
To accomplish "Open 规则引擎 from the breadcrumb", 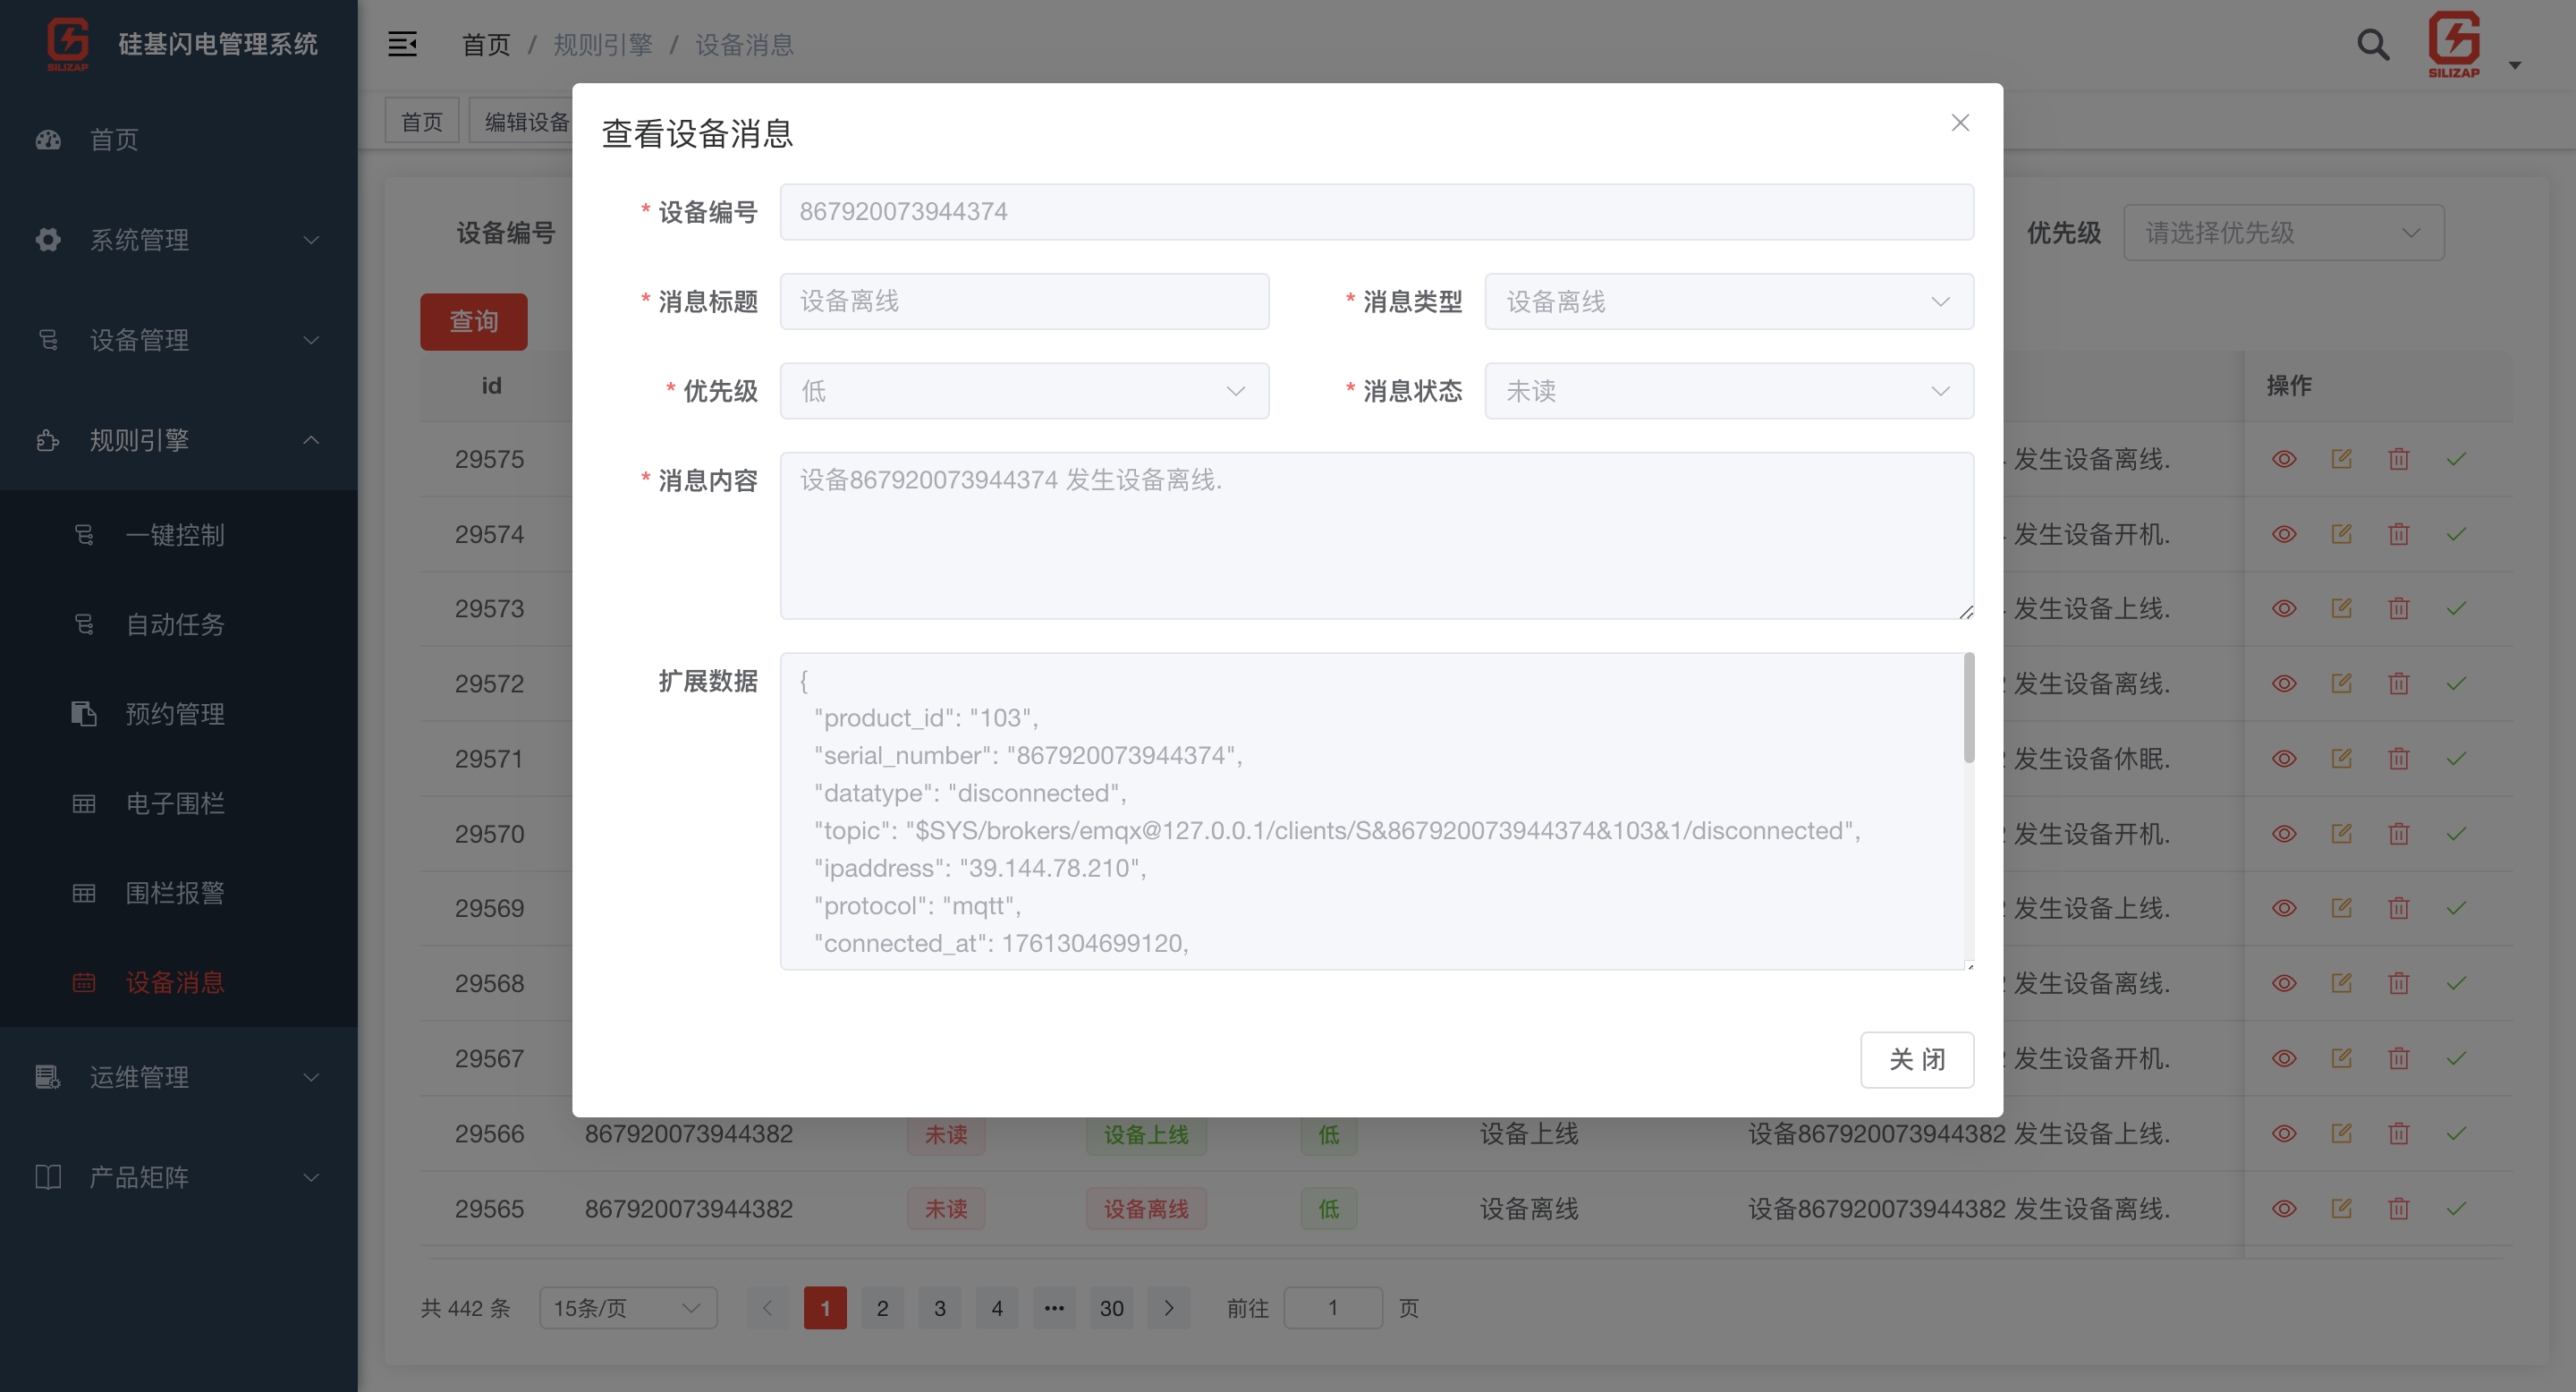I will click(602, 44).
